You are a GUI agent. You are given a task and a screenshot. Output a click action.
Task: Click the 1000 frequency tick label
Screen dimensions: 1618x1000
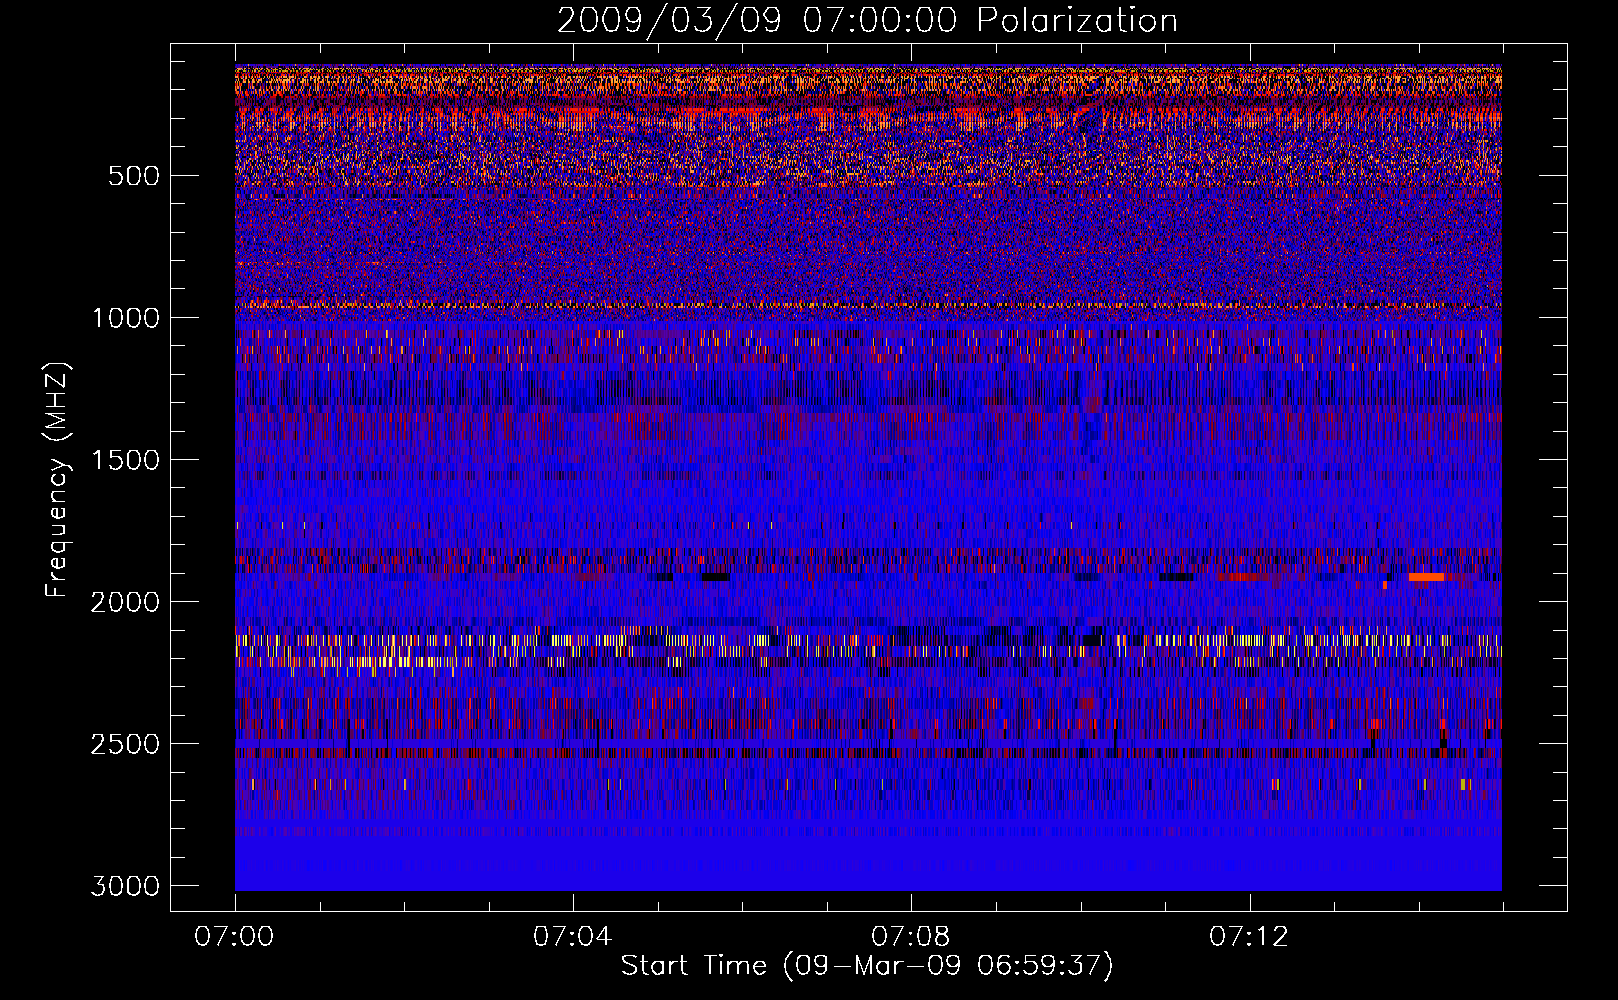click(x=125, y=318)
